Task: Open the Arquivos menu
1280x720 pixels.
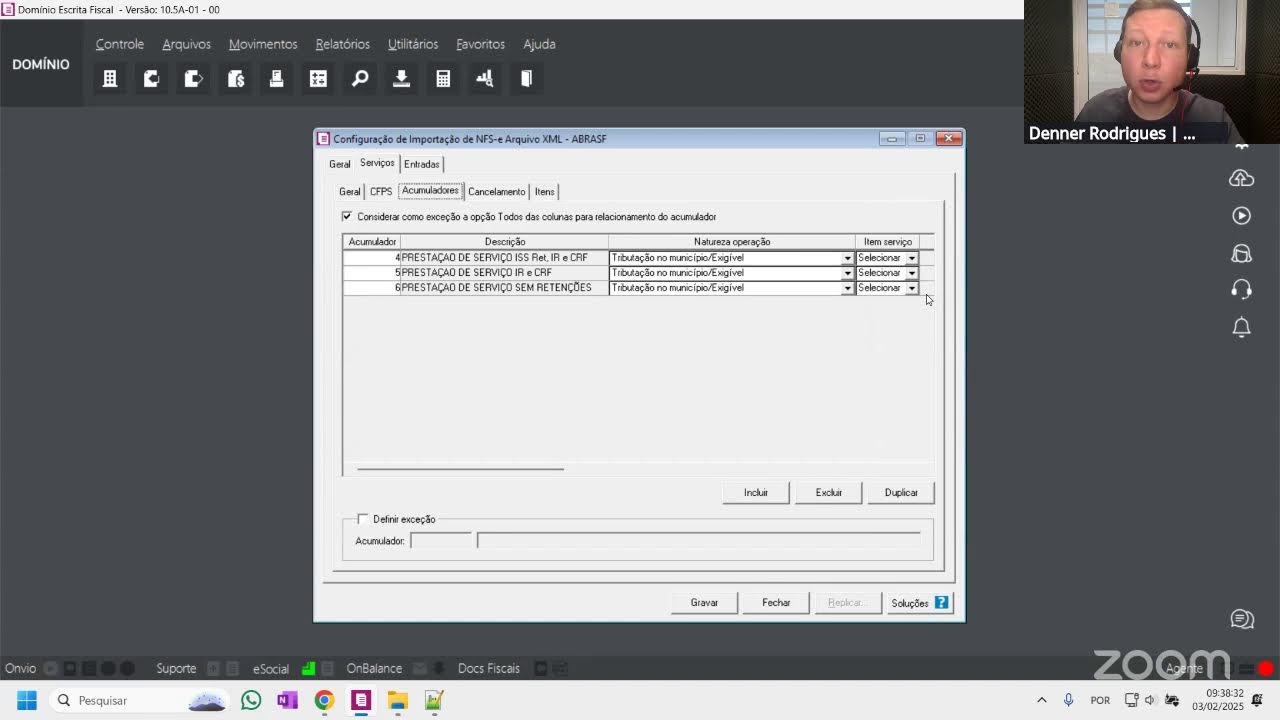Action: coord(186,44)
